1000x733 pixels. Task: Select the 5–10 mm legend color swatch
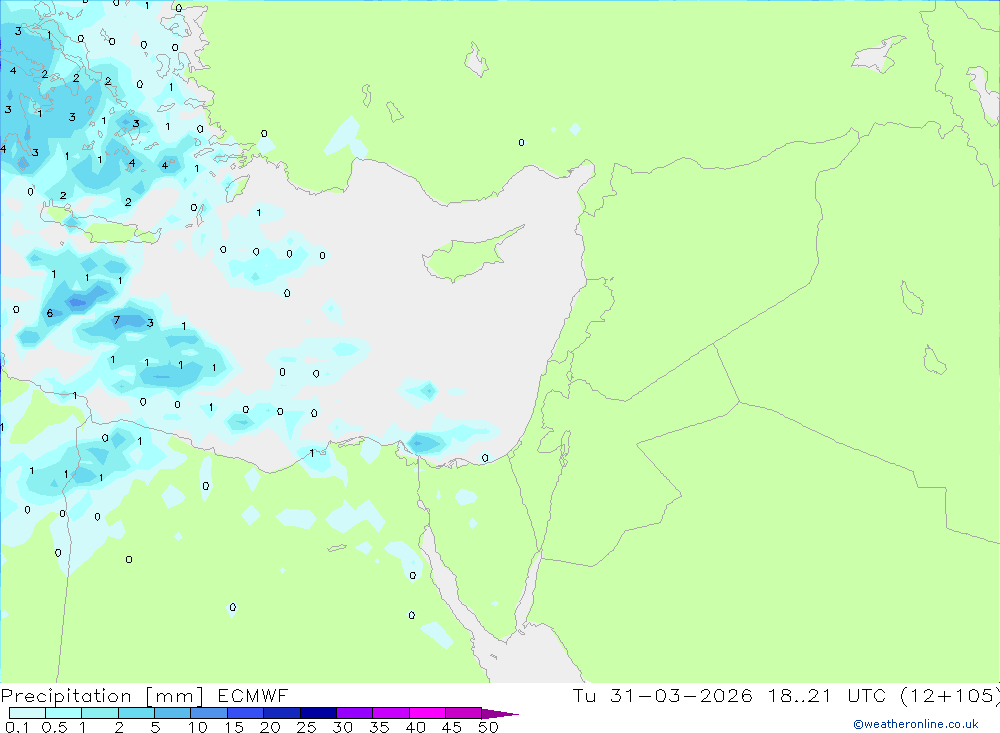(x=173, y=713)
